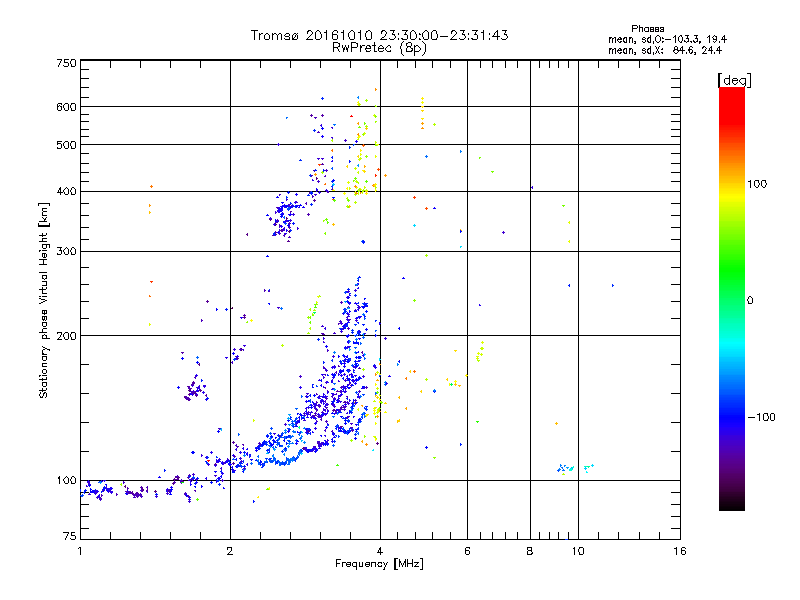Click the y-axis tick label "400"
This screenshot has height=600, width=800.
click(66, 191)
